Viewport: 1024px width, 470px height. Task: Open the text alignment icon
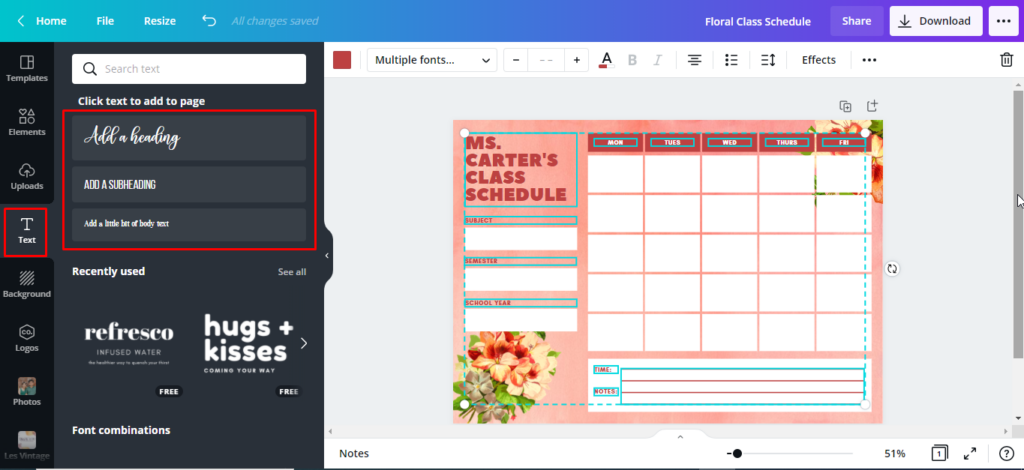coord(694,60)
